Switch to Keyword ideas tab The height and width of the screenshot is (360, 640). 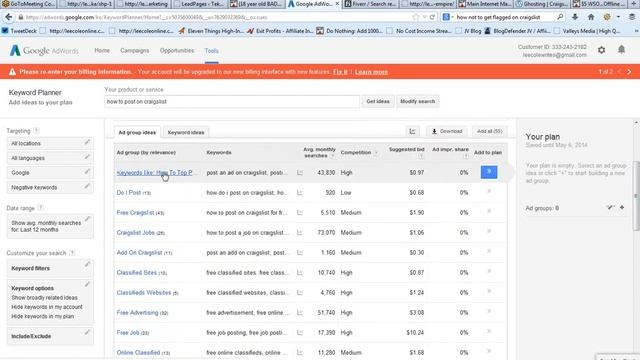pyautogui.click(x=186, y=132)
